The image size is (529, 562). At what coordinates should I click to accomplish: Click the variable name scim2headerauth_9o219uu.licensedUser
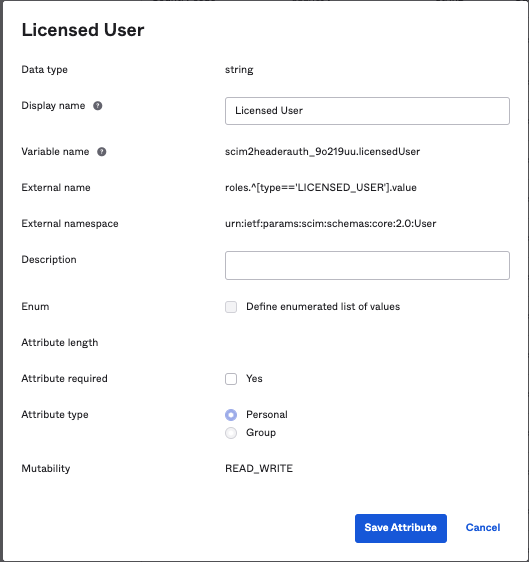[x=322, y=152]
